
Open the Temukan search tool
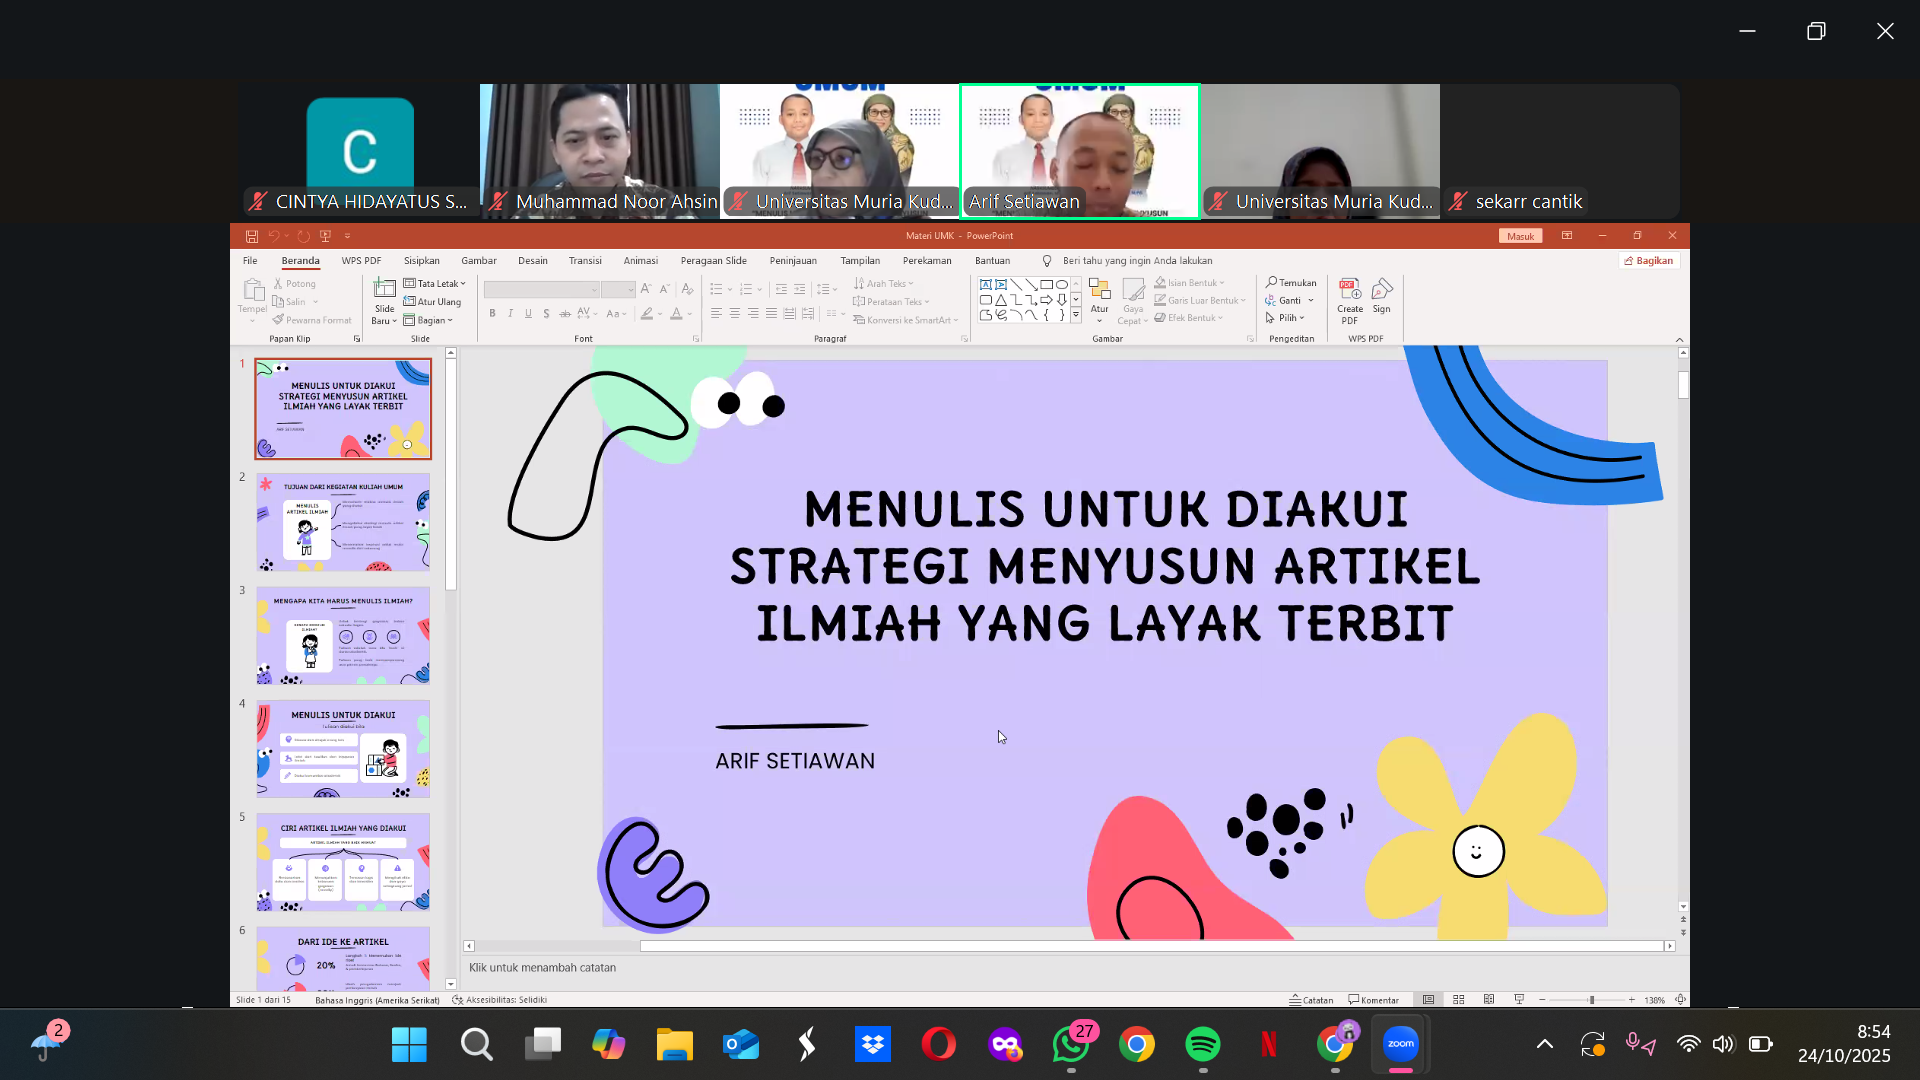coord(1292,283)
